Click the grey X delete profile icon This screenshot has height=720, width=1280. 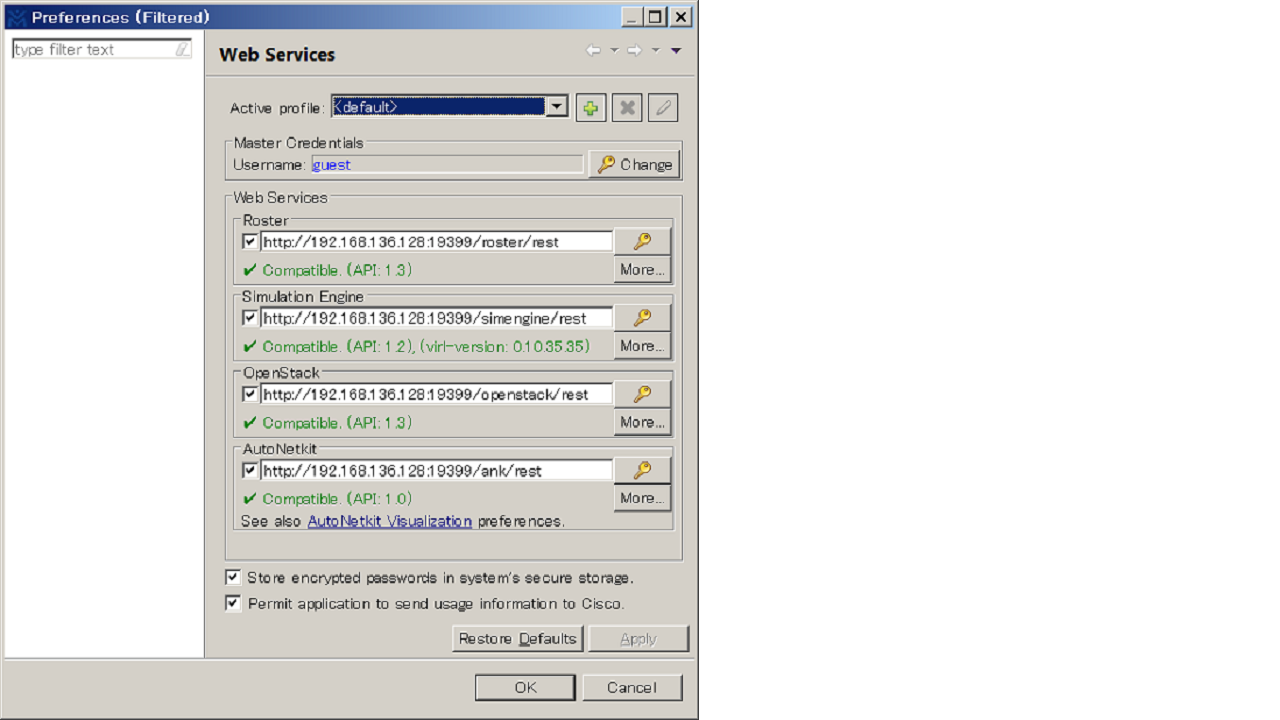(627, 107)
